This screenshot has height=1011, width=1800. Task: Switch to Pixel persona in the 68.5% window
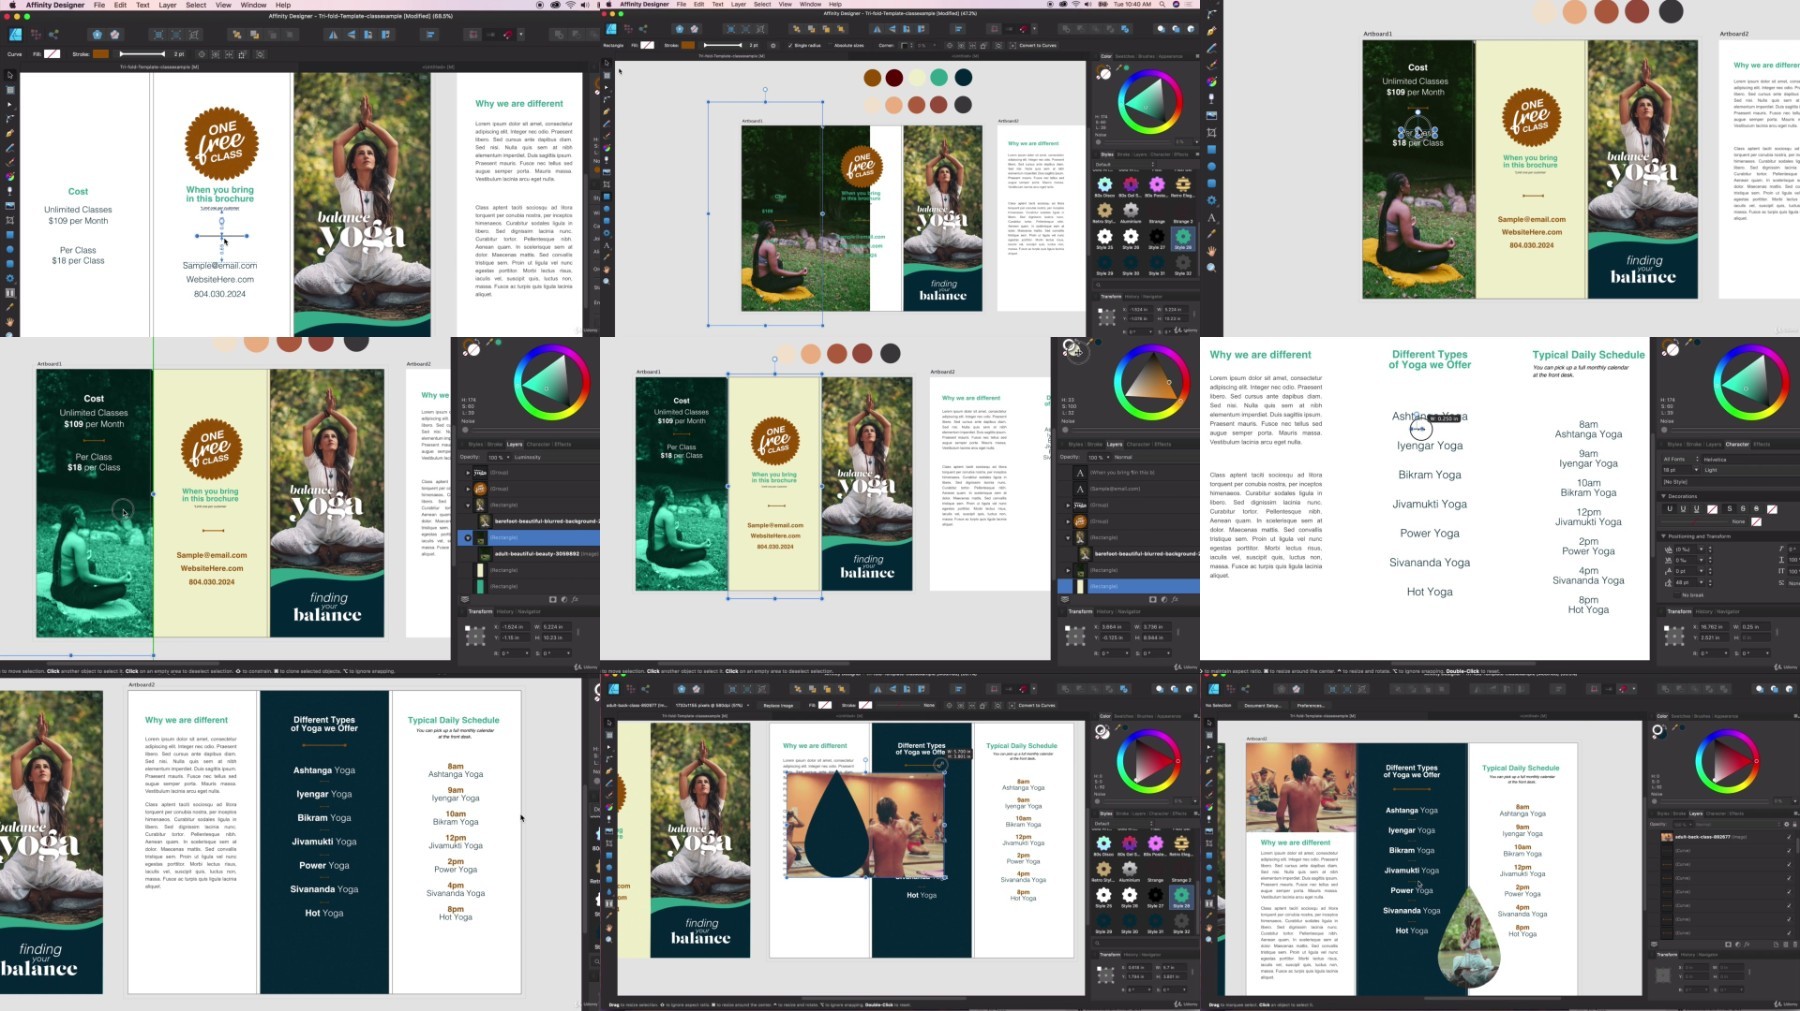(x=36, y=34)
